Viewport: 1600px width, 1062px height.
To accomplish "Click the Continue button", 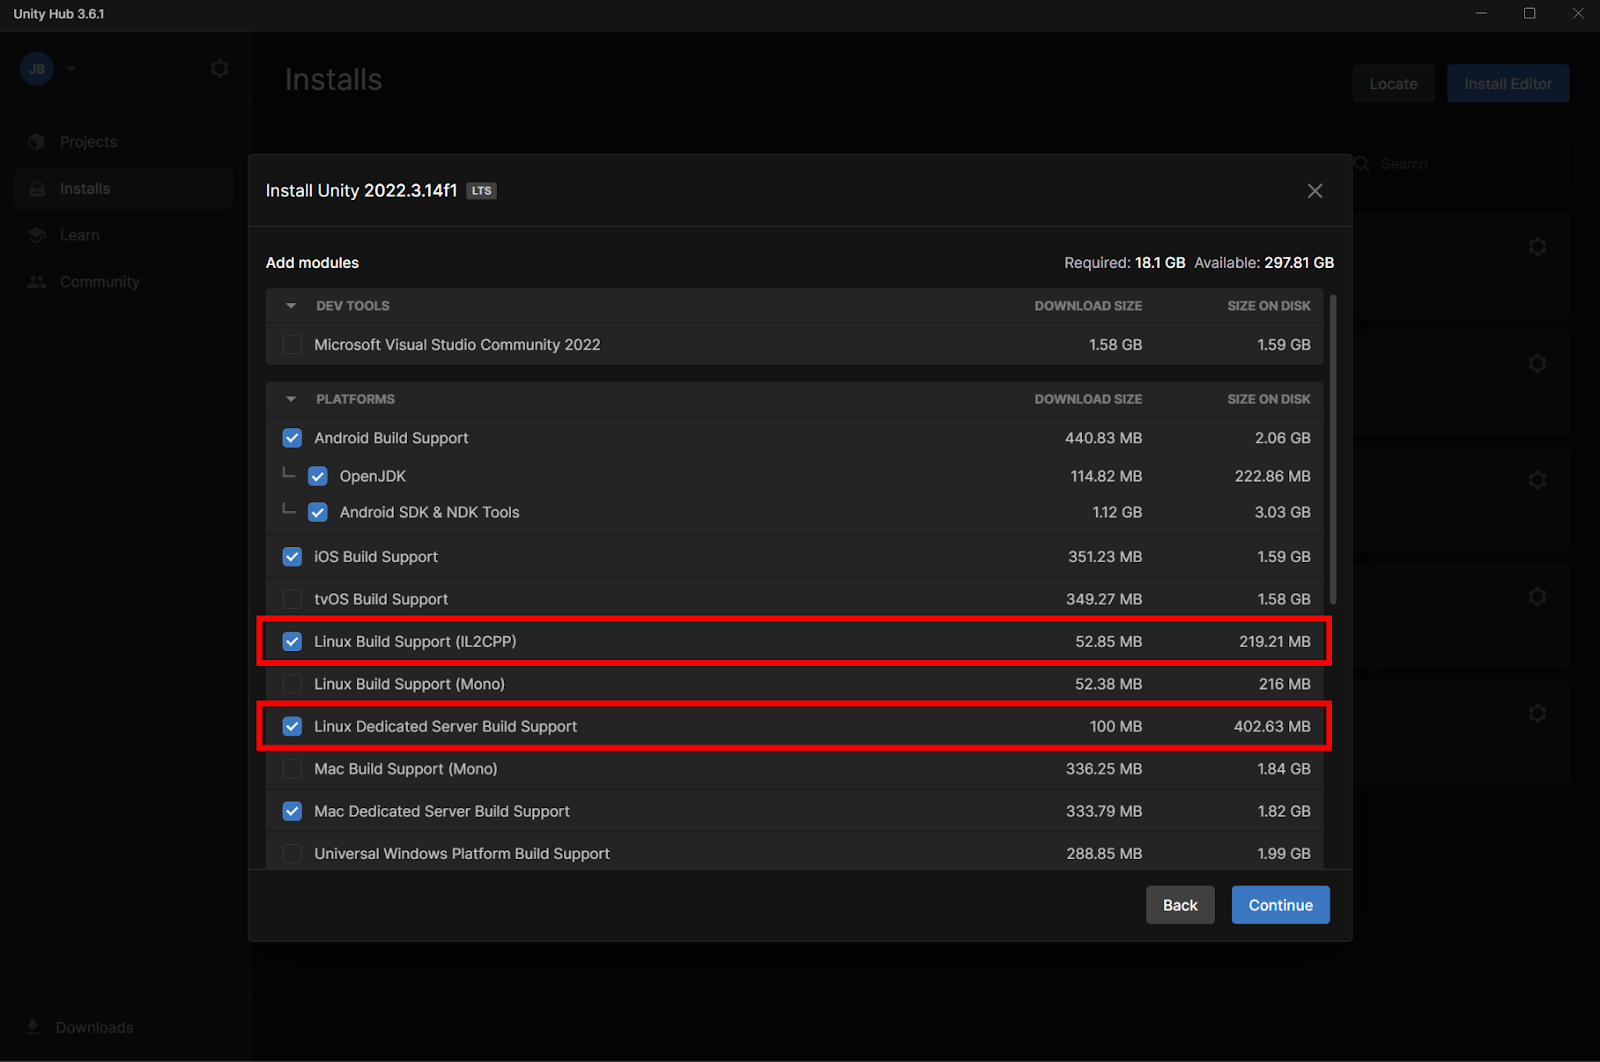I will click(1280, 905).
